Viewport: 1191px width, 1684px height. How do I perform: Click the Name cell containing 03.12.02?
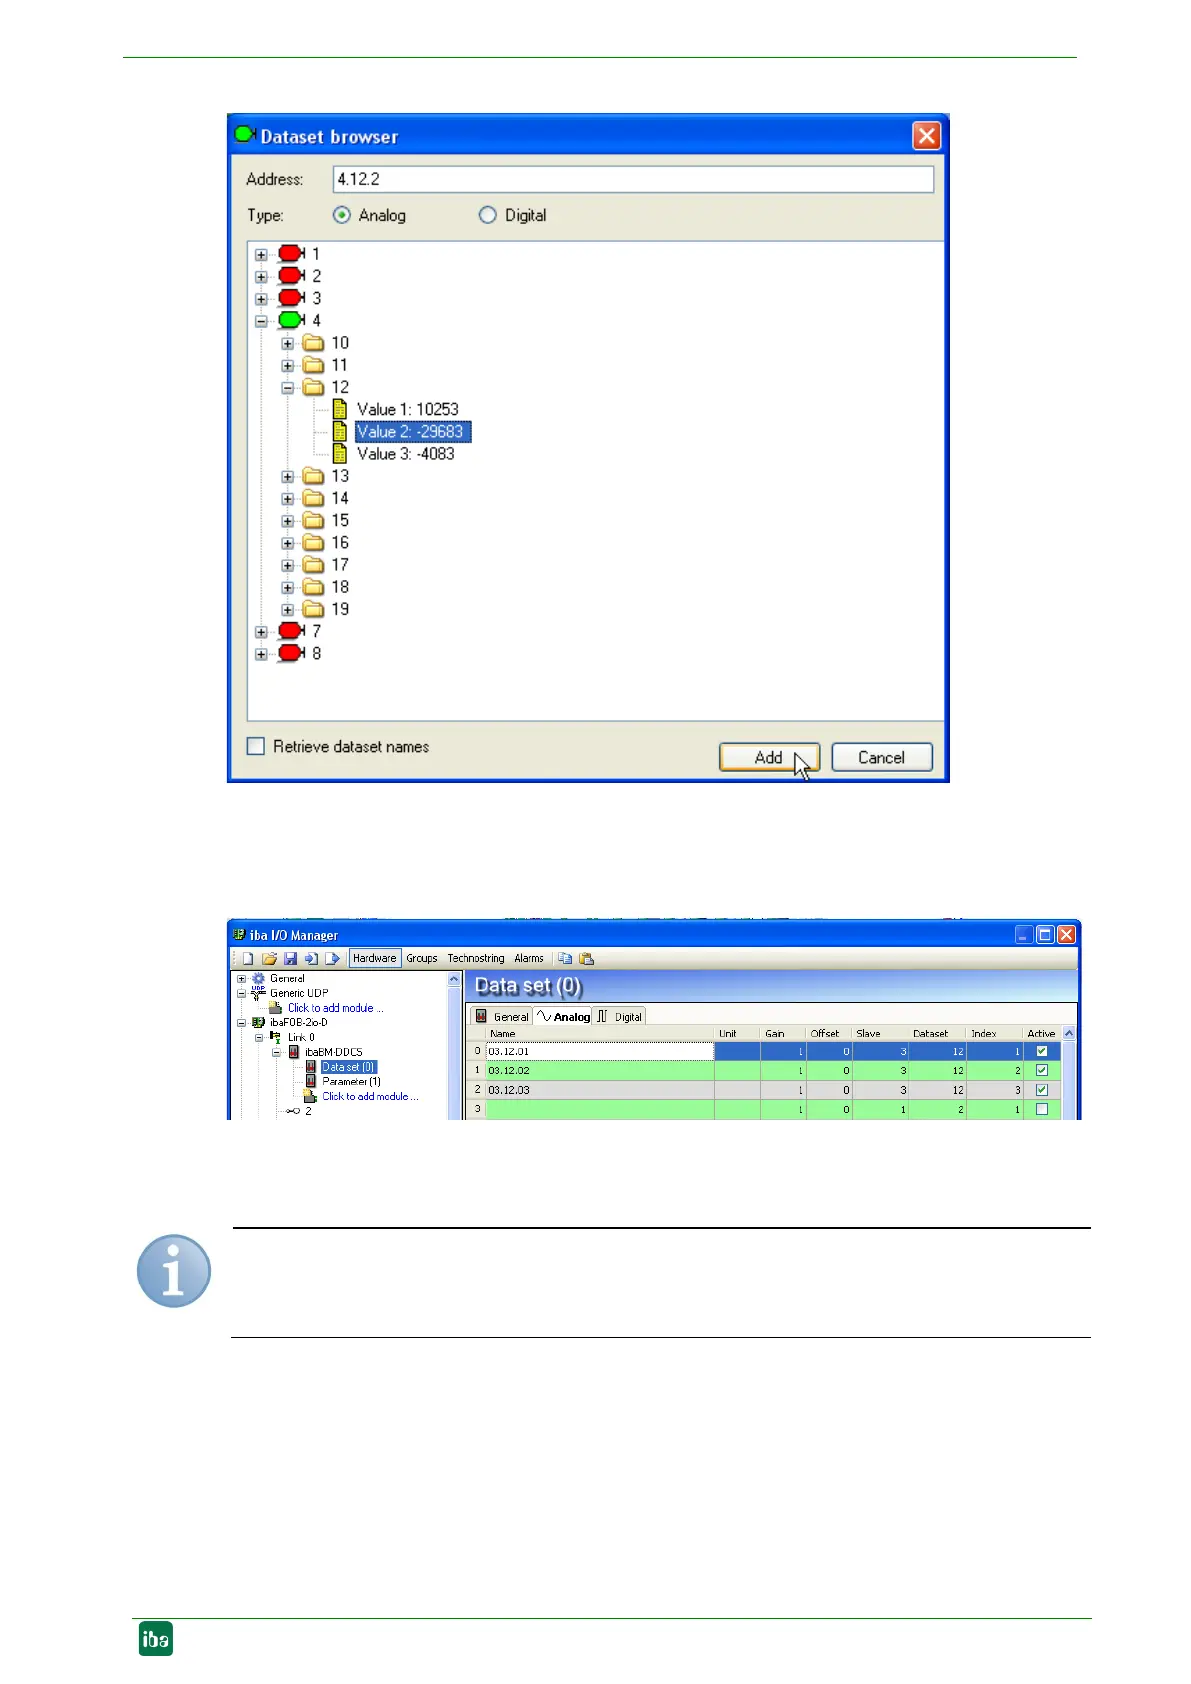[x=600, y=1070]
